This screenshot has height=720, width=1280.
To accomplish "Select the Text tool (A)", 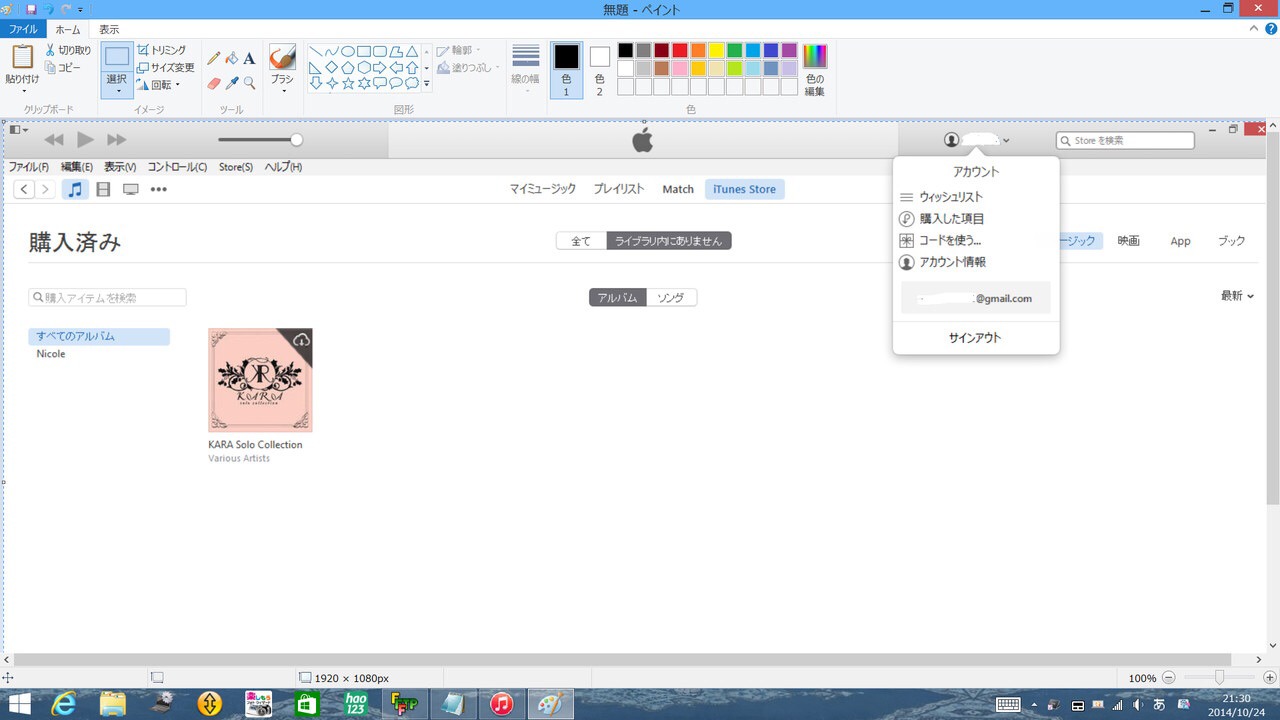I will click(249, 59).
